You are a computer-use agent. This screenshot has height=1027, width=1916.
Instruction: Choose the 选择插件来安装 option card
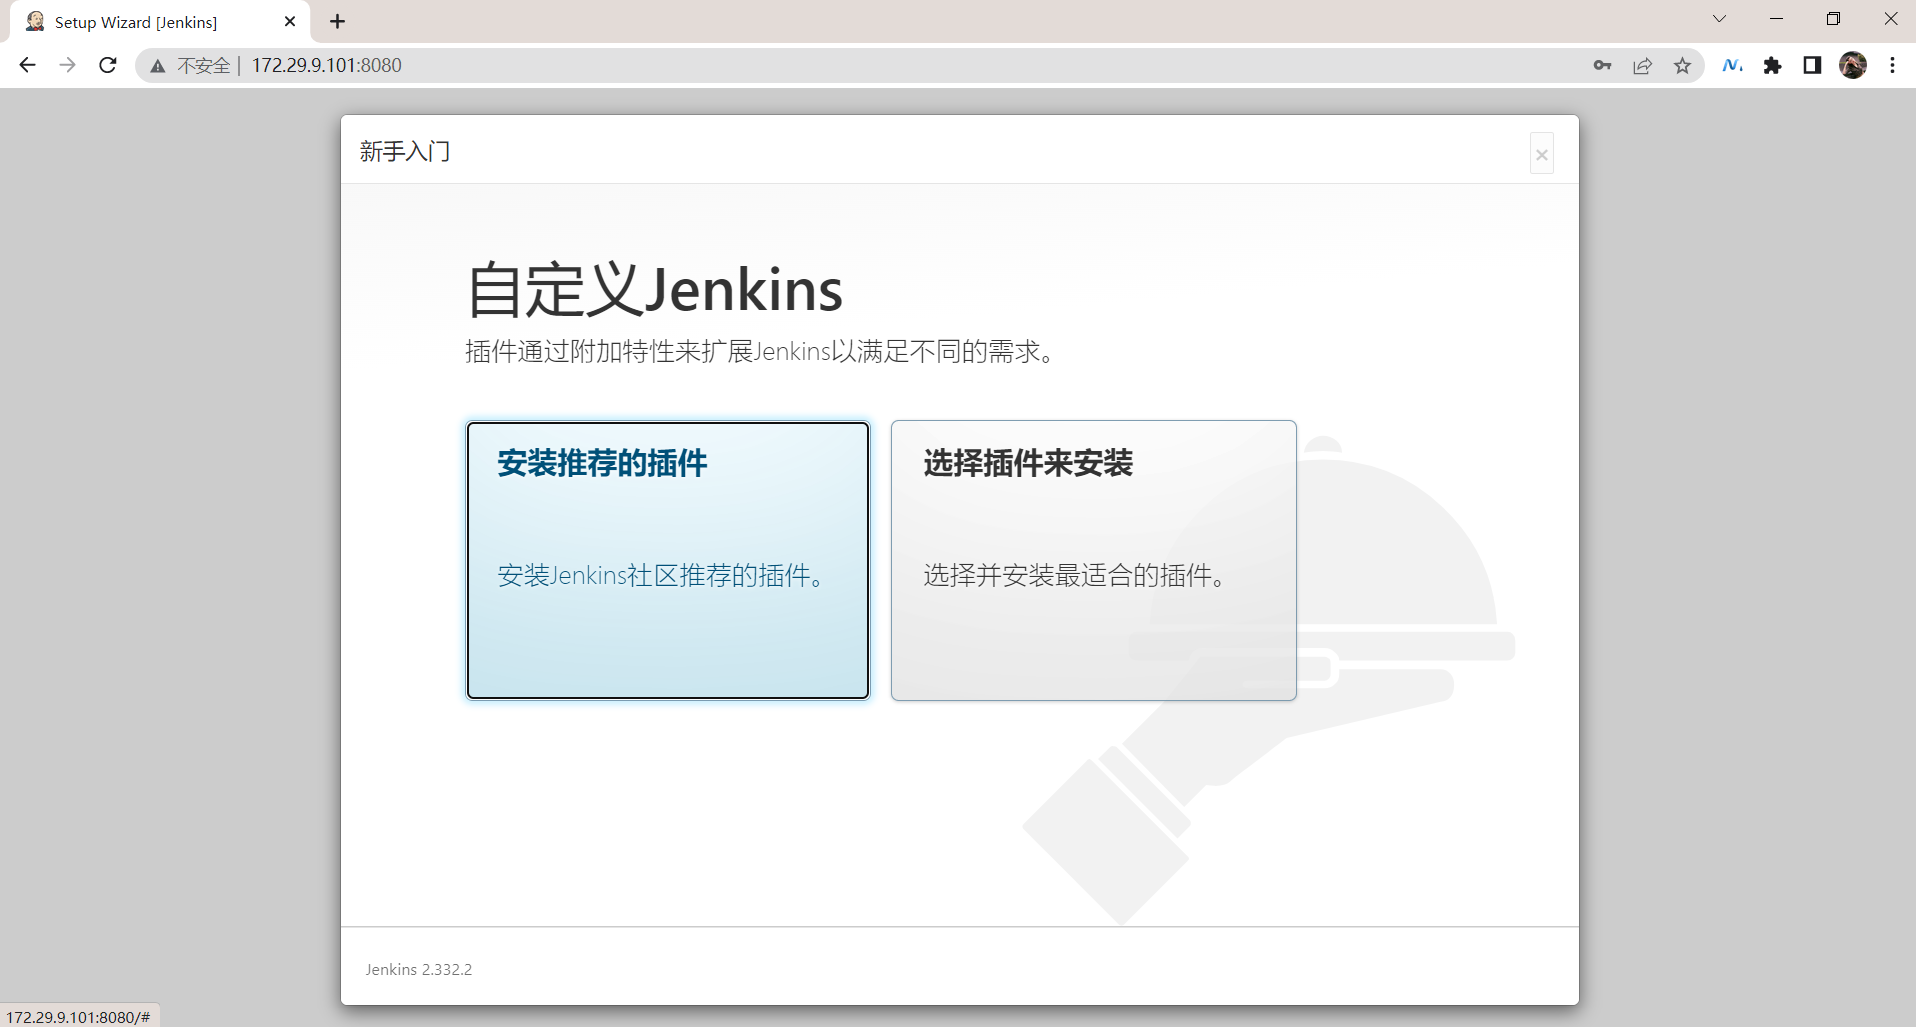1093,560
